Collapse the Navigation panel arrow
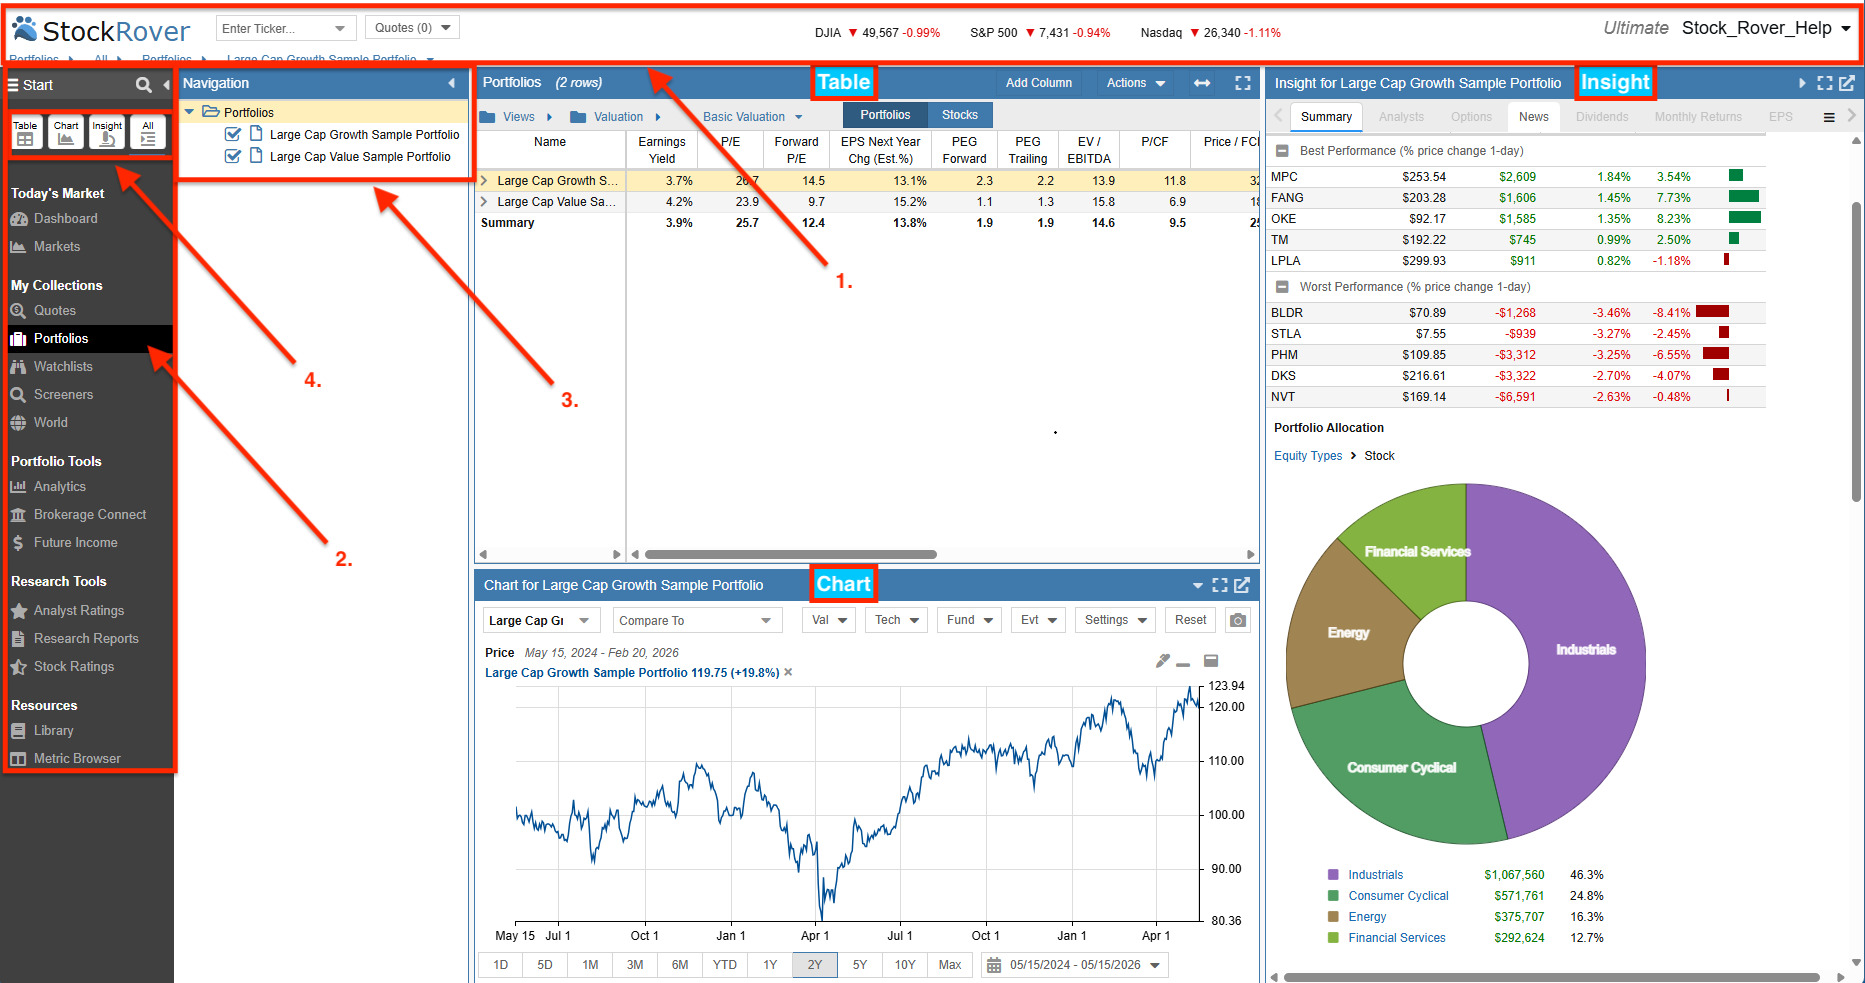 452,83
